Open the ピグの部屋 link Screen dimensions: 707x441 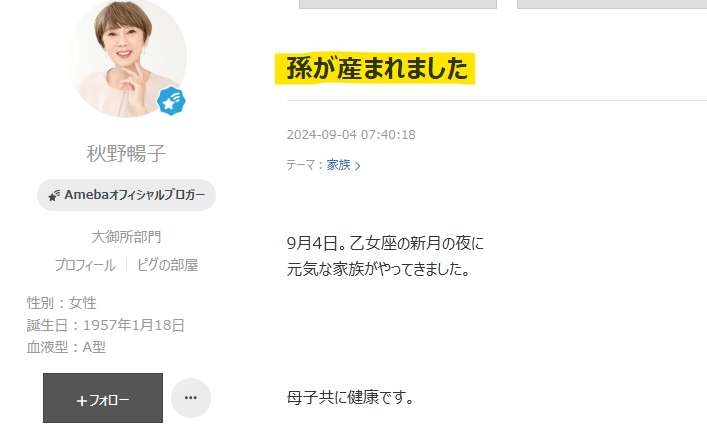coord(167,265)
